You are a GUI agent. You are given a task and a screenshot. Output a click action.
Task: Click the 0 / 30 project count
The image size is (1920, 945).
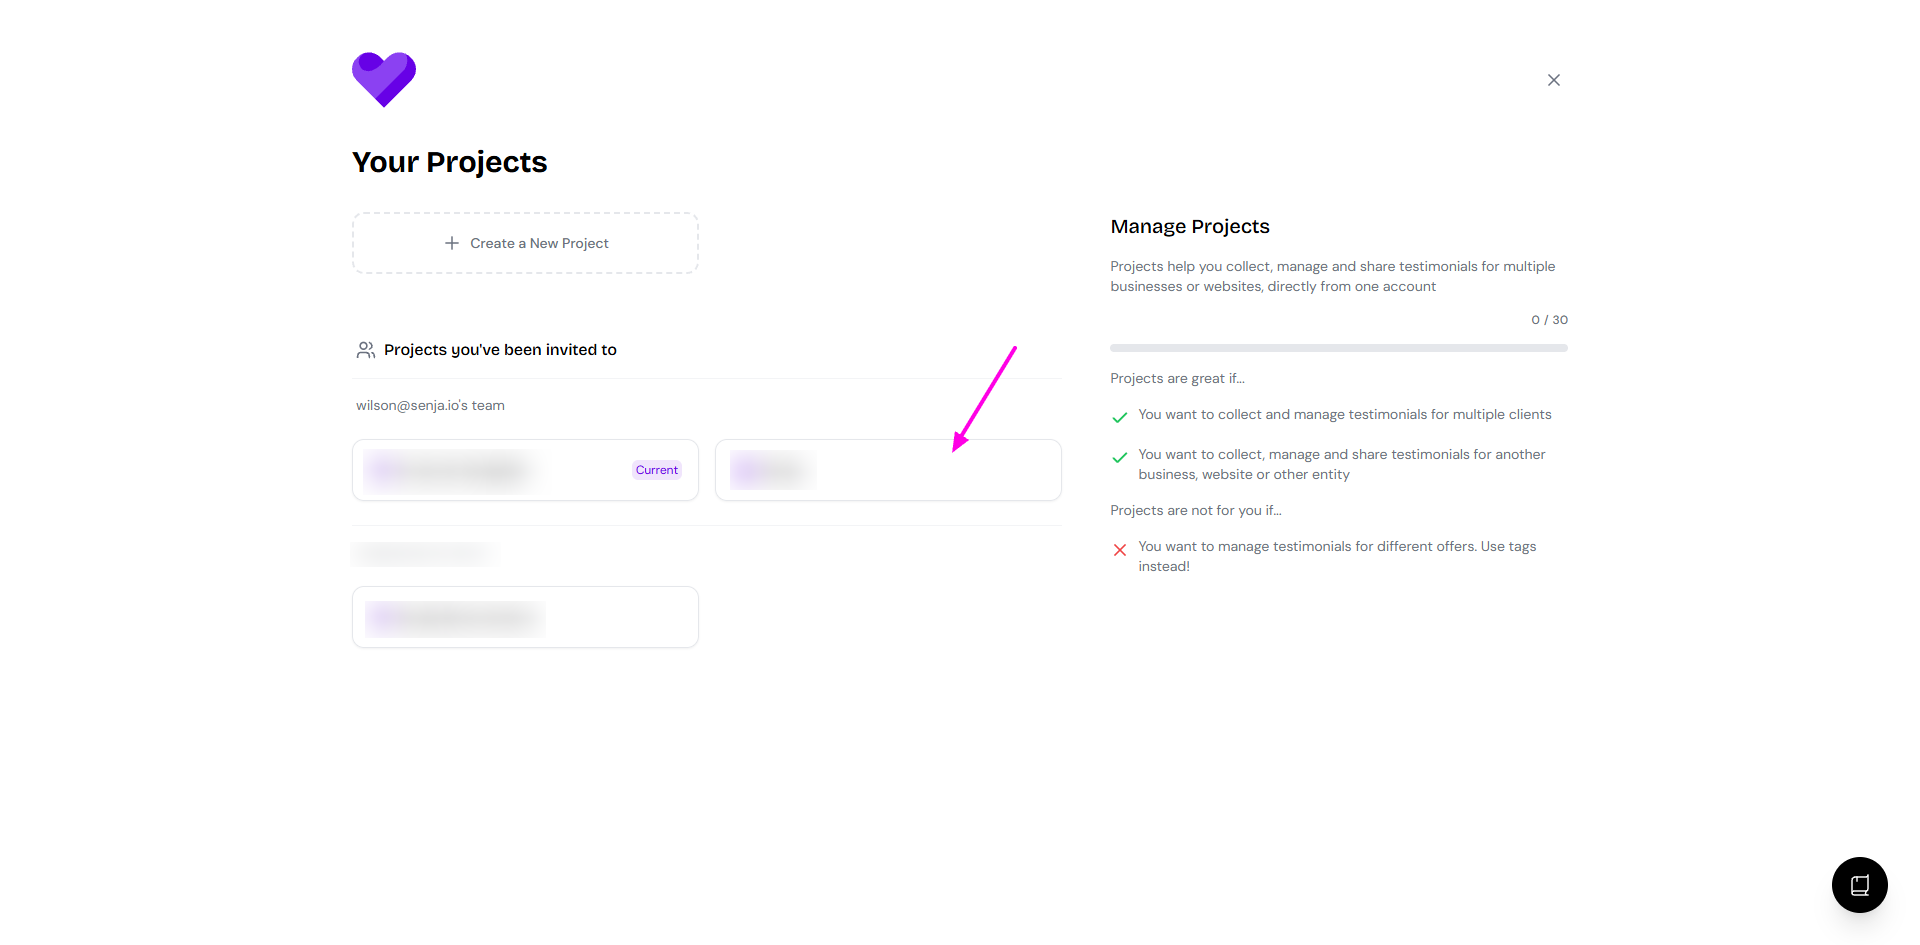point(1549,320)
